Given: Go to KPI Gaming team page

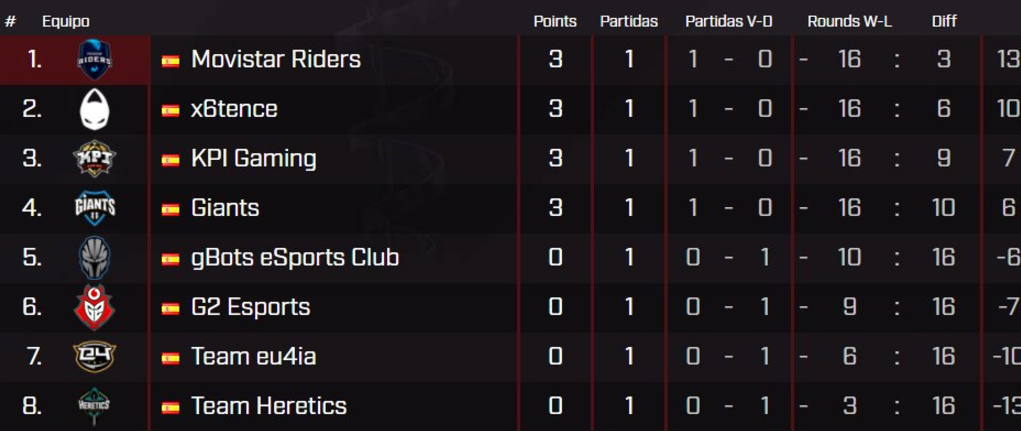Looking at the screenshot, I should 253,158.
